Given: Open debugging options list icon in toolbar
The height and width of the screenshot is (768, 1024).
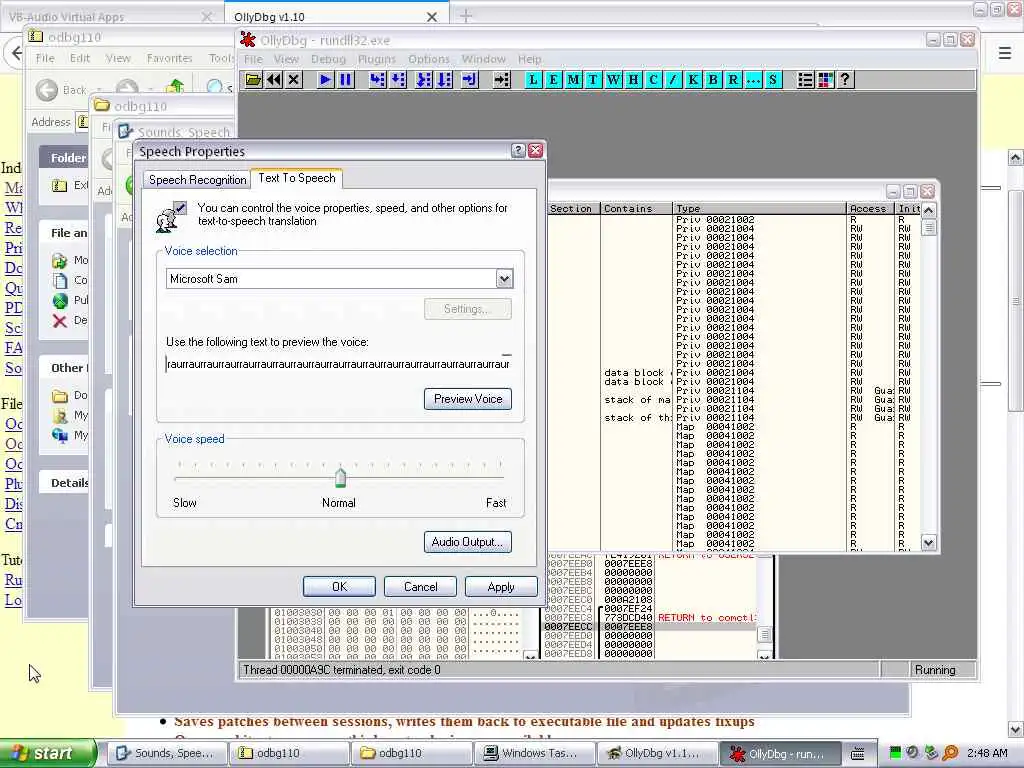Looking at the screenshot, I should (805, 80).
